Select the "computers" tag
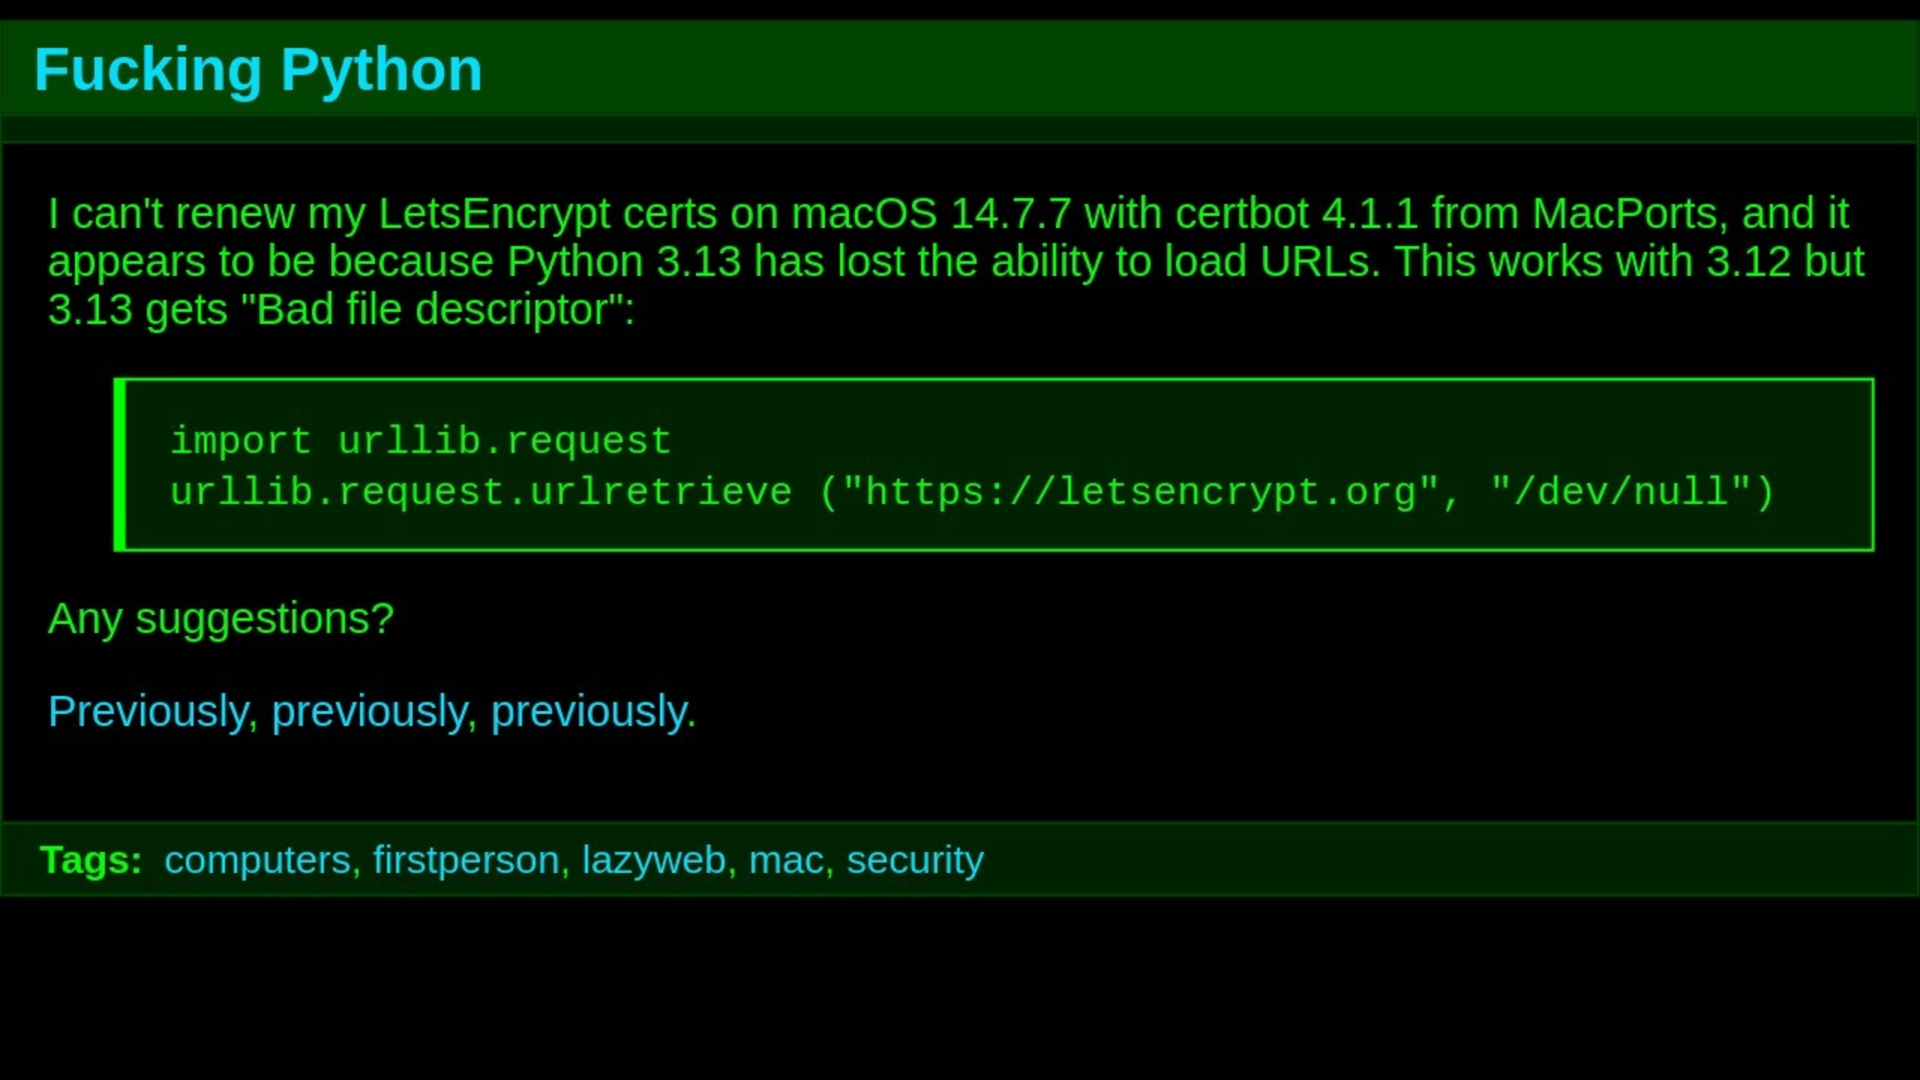Screen dimensions: 1920x1080 pos(257,860)
